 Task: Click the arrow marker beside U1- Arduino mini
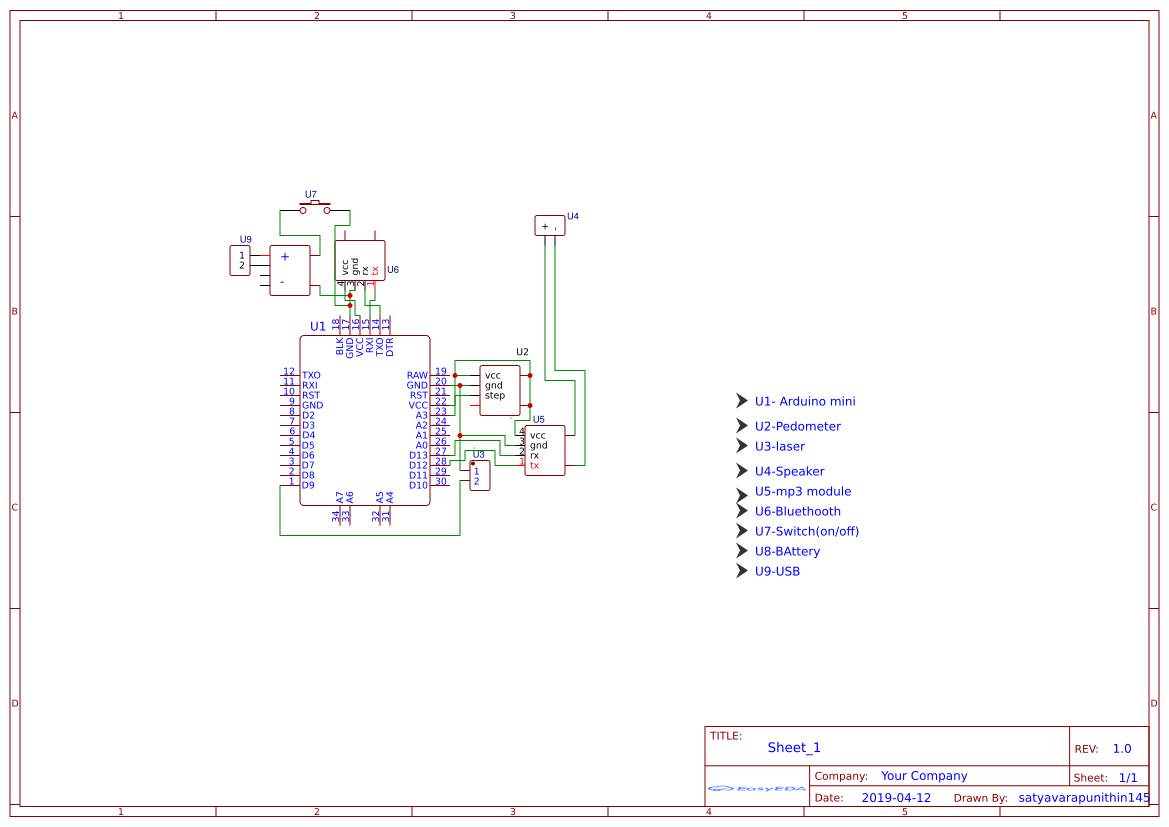coord(741,400)
